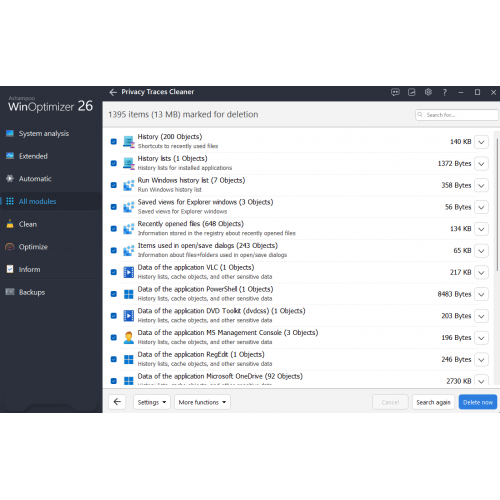Uncheck Recently opened files (648 Objects) checkbox

[114, 229]
